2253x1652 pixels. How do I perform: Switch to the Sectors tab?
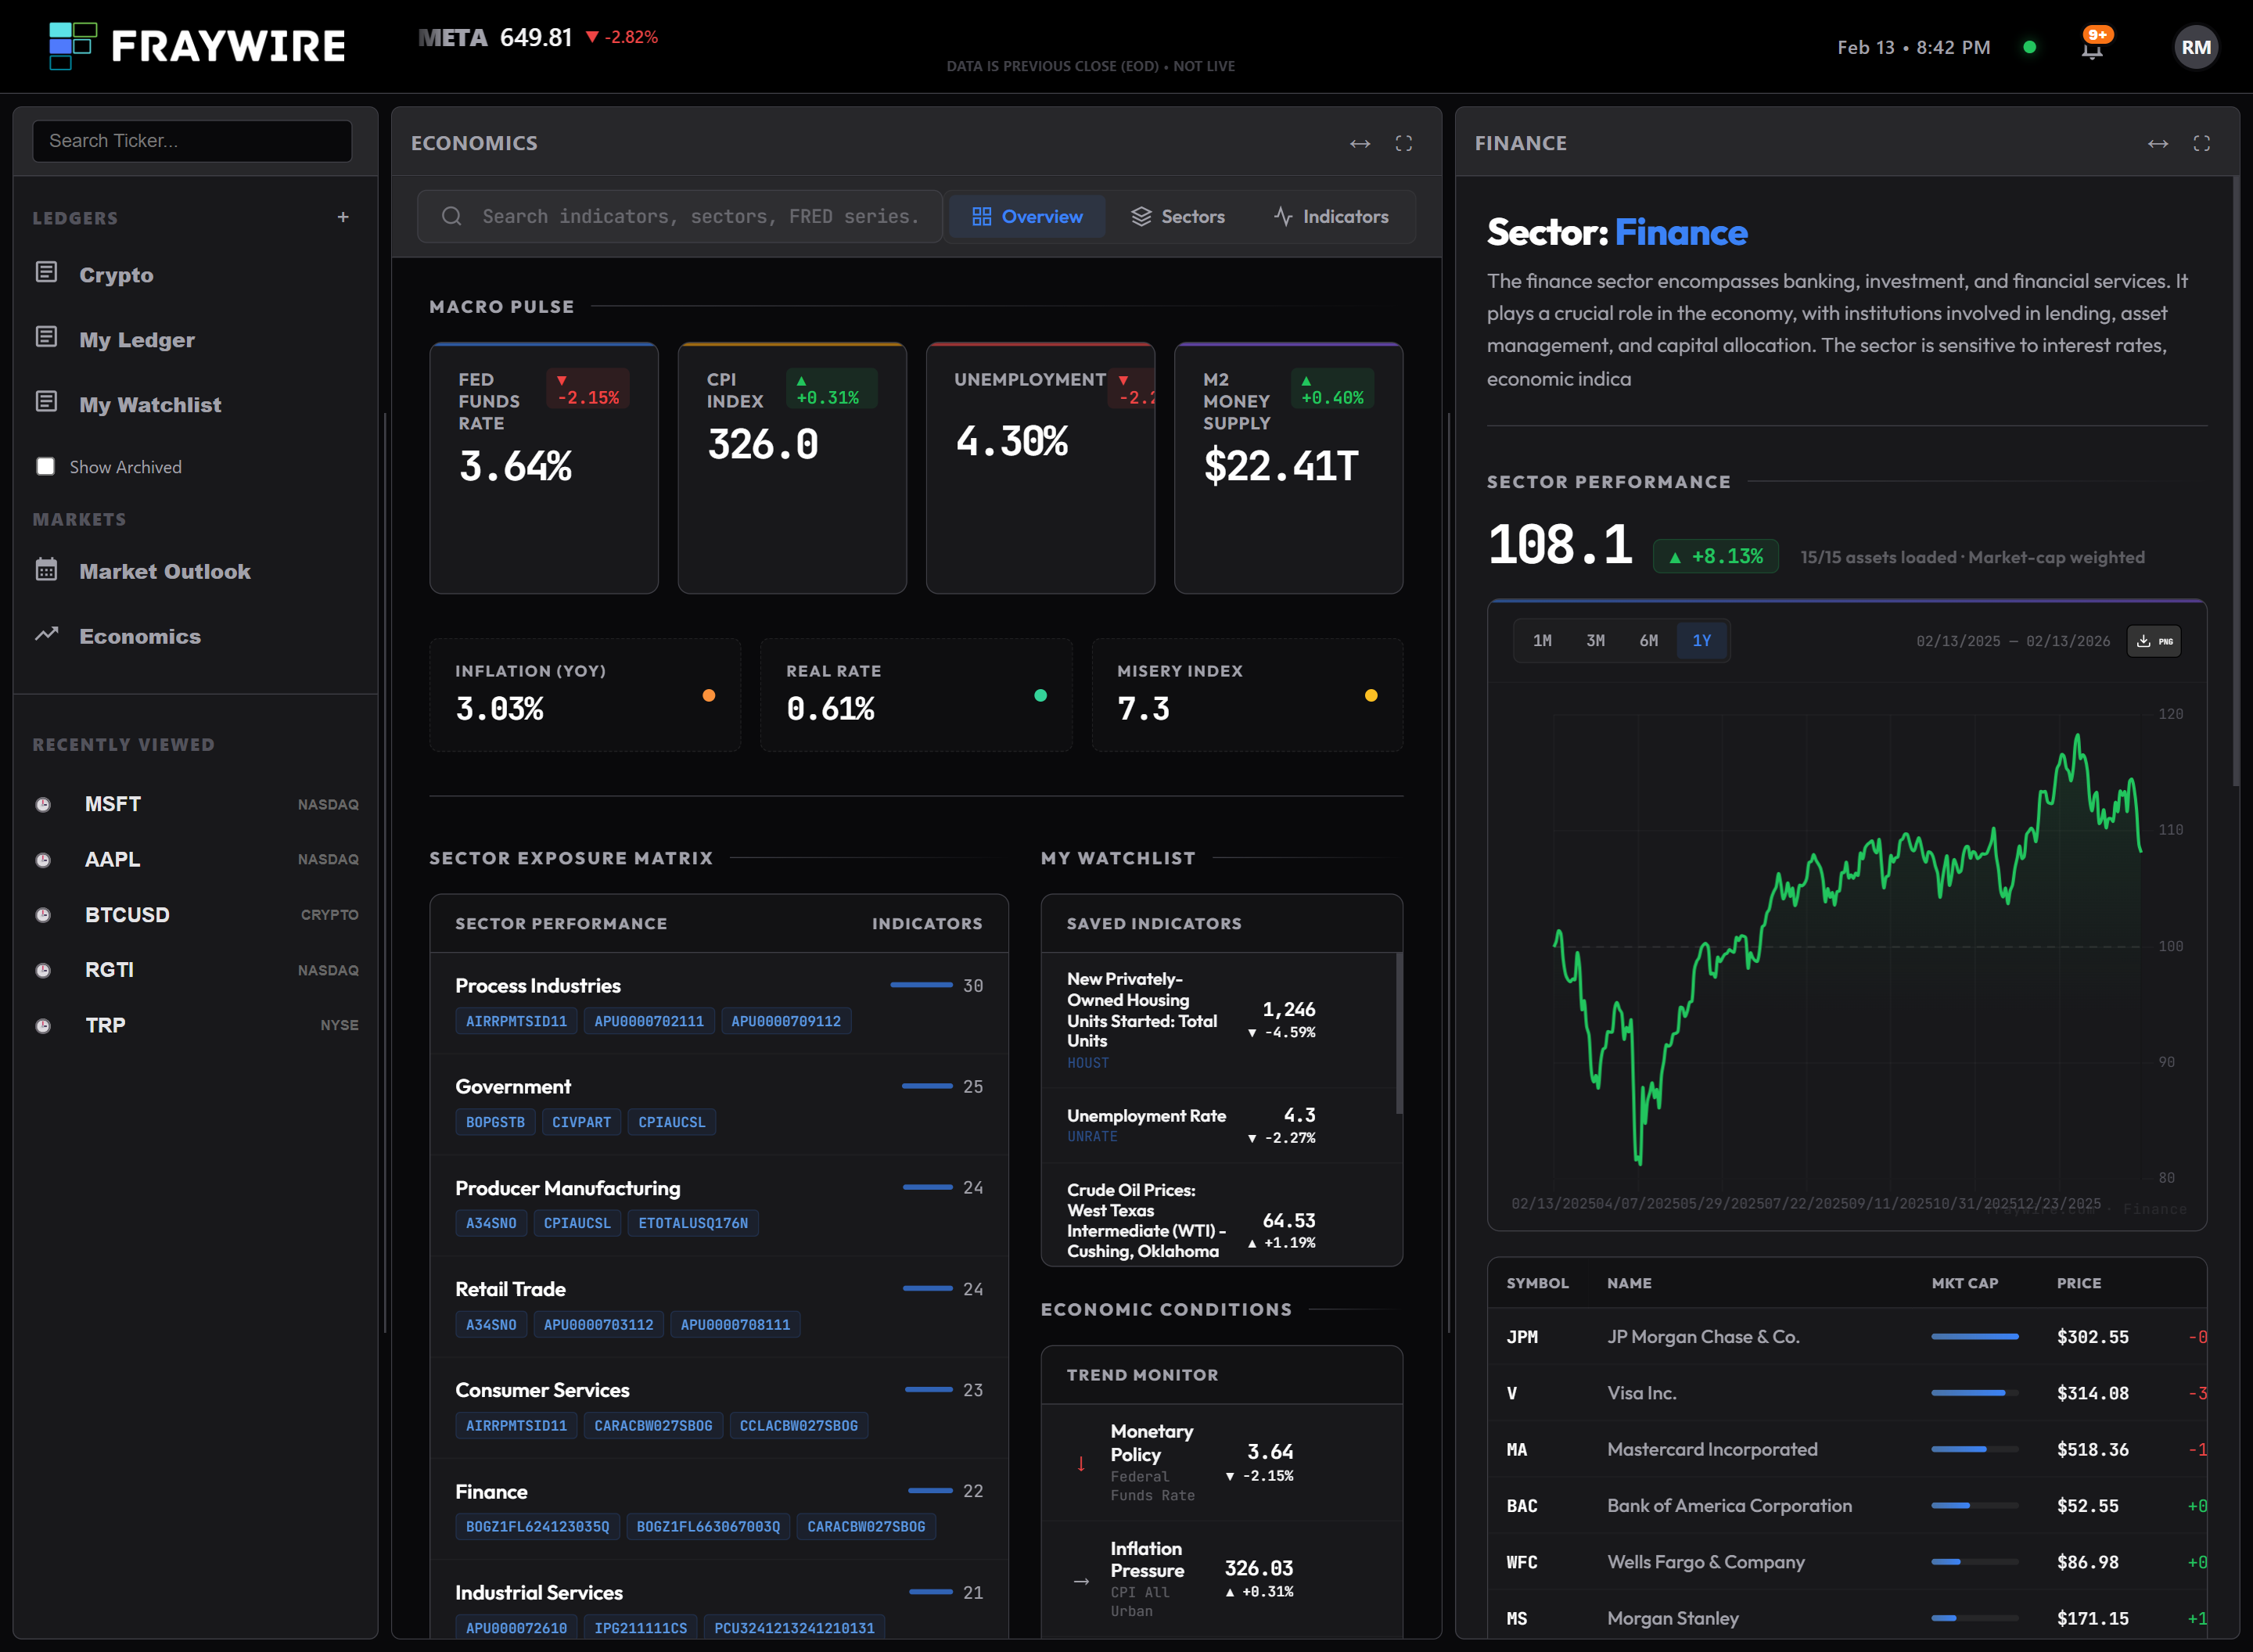(1178, 217)
